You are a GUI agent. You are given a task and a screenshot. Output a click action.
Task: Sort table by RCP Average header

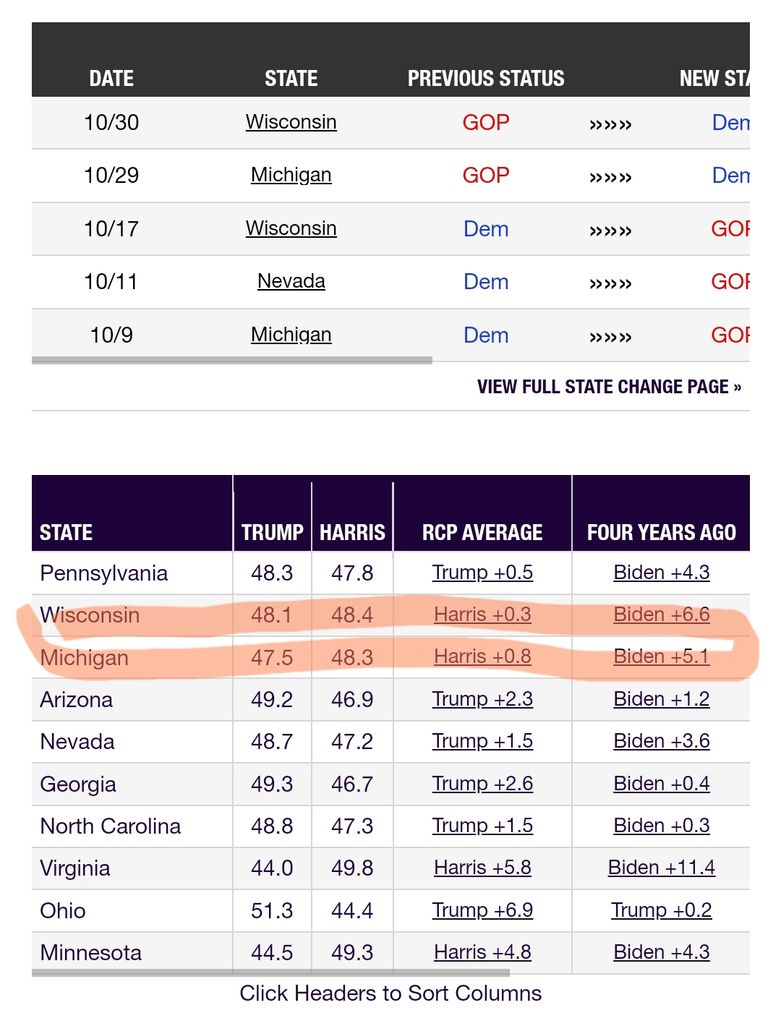482,533
